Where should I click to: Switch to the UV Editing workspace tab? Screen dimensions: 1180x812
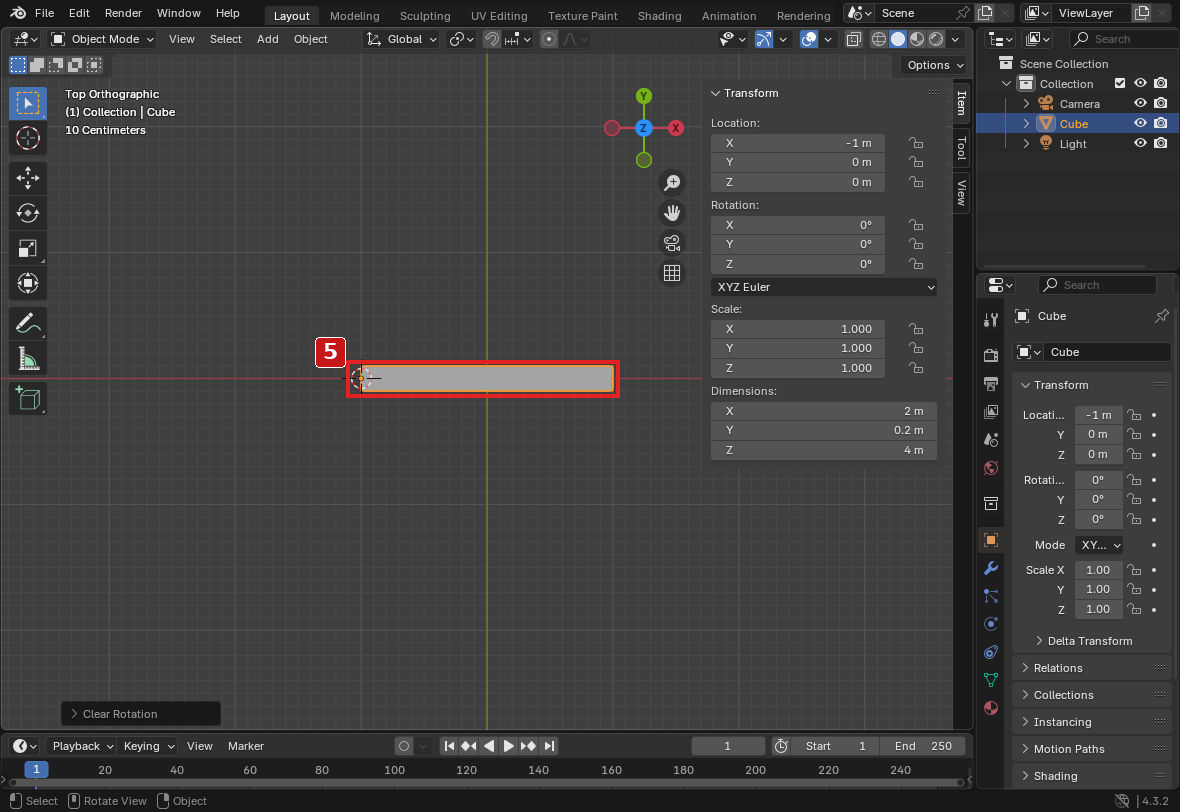[x=499, y=15]
